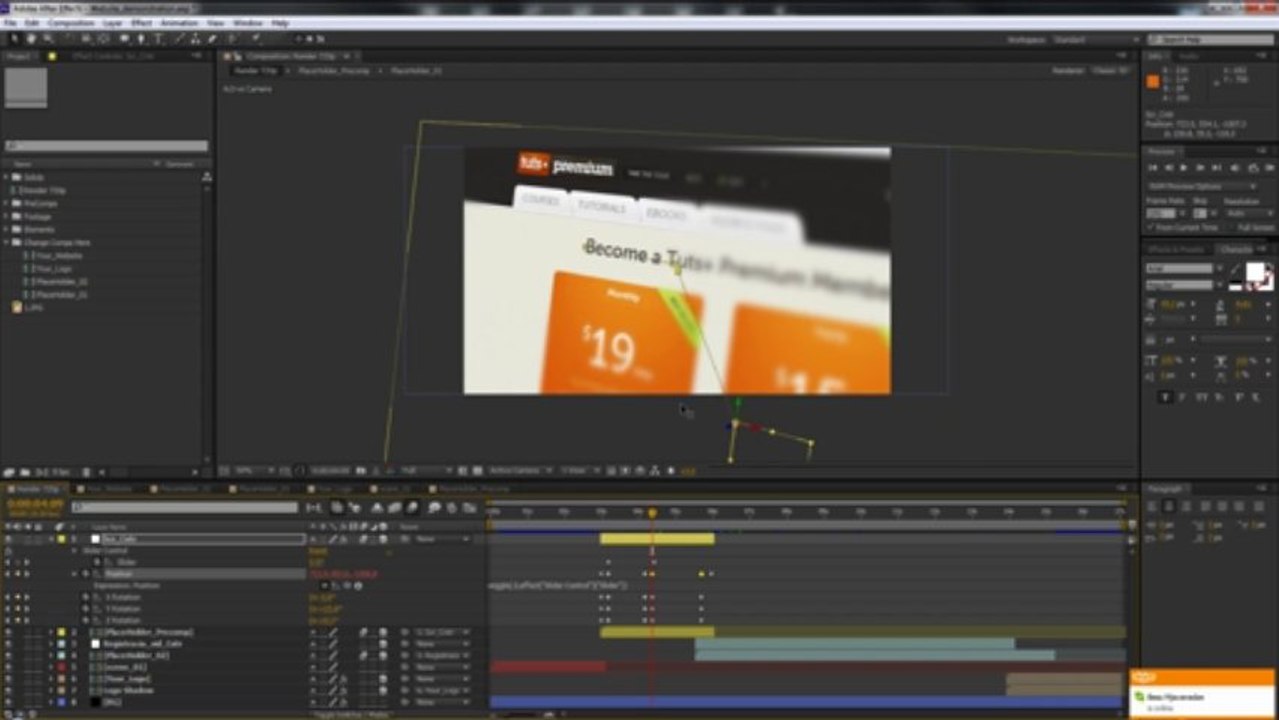This screenshot has height=720, width=1279.
Task: Select the Unified Camera tool
Action: [x=87, y=39]
